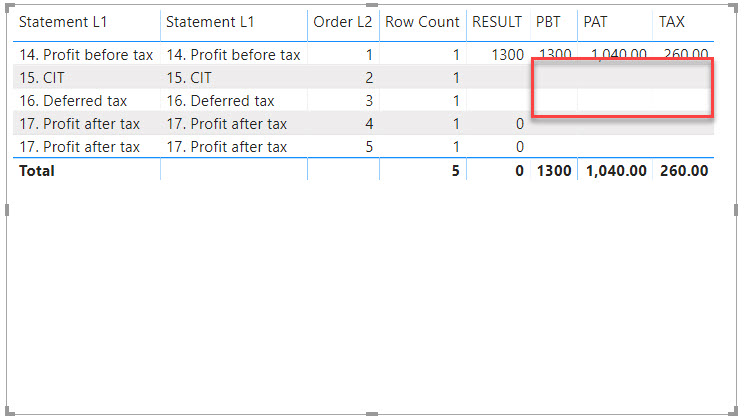The image size is (744, 420).
Task: Click the Total TAX value 260.00
Action: 684,171
